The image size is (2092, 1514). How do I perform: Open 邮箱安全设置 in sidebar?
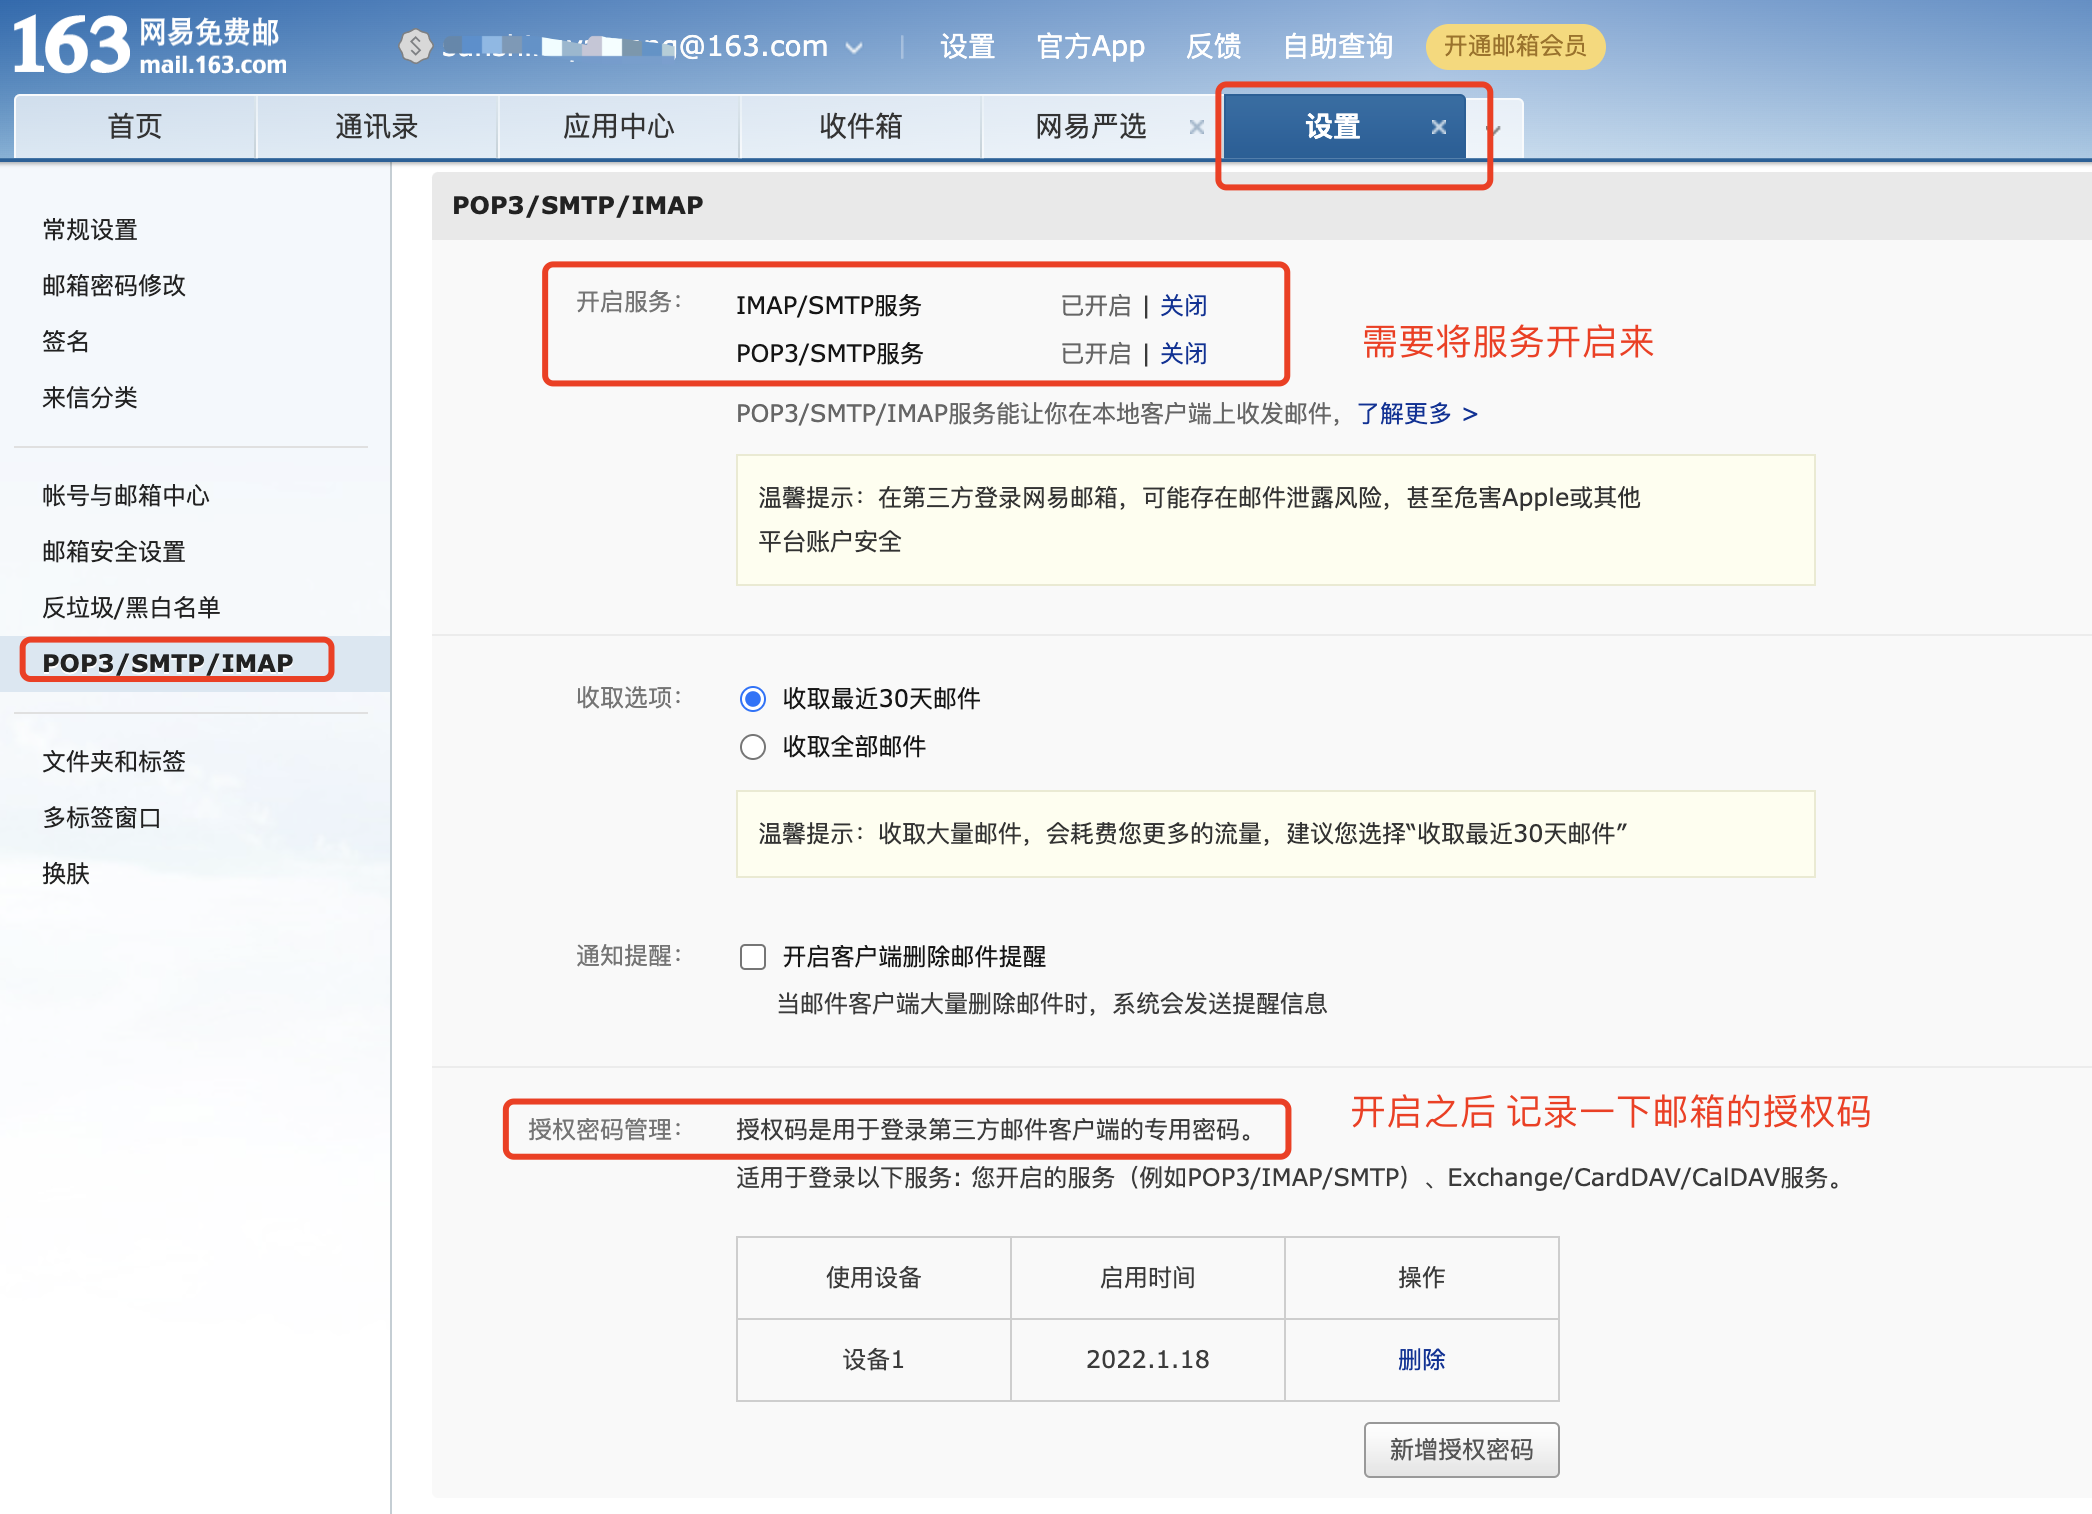(114, 551)
